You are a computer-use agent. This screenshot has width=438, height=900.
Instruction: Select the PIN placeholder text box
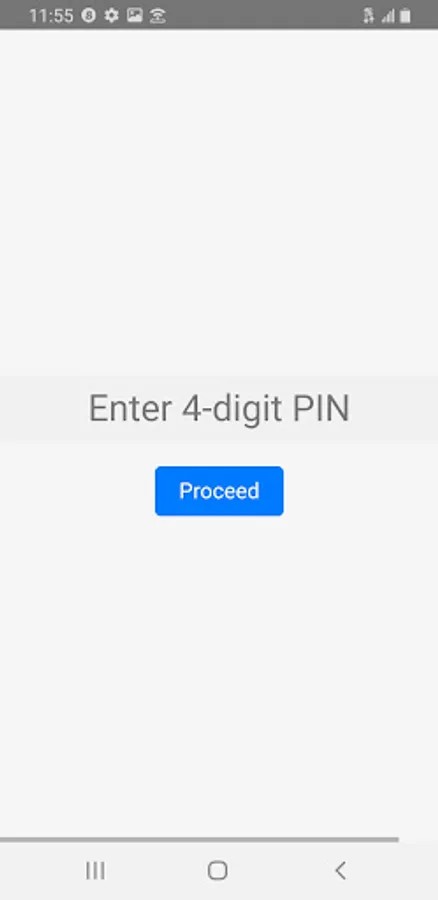pyautogui.click(x=219, y=408)
